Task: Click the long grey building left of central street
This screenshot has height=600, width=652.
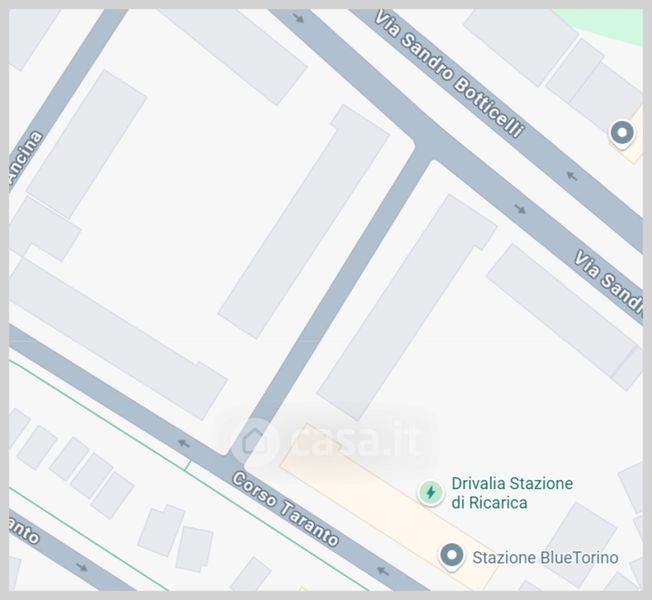Action: pyautogui.click(x=304, y=221)
